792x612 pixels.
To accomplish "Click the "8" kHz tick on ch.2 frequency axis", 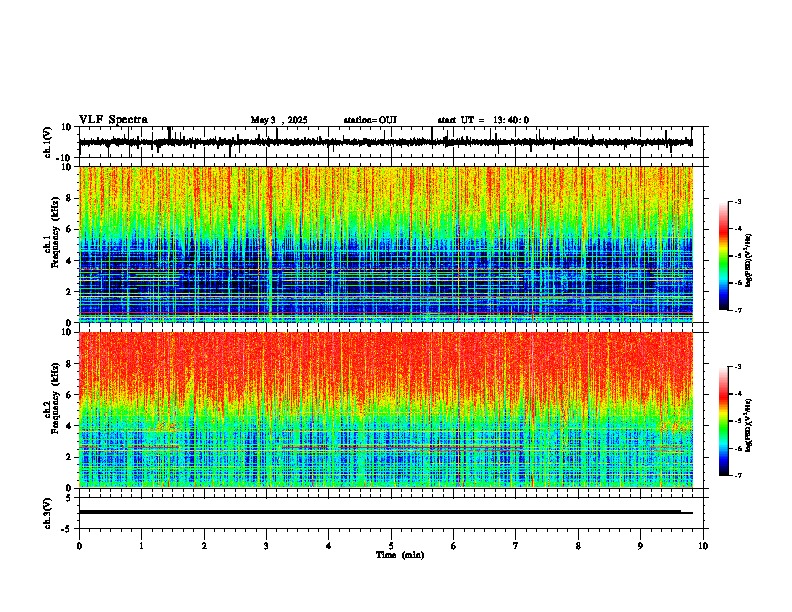I will click(70, 363).
